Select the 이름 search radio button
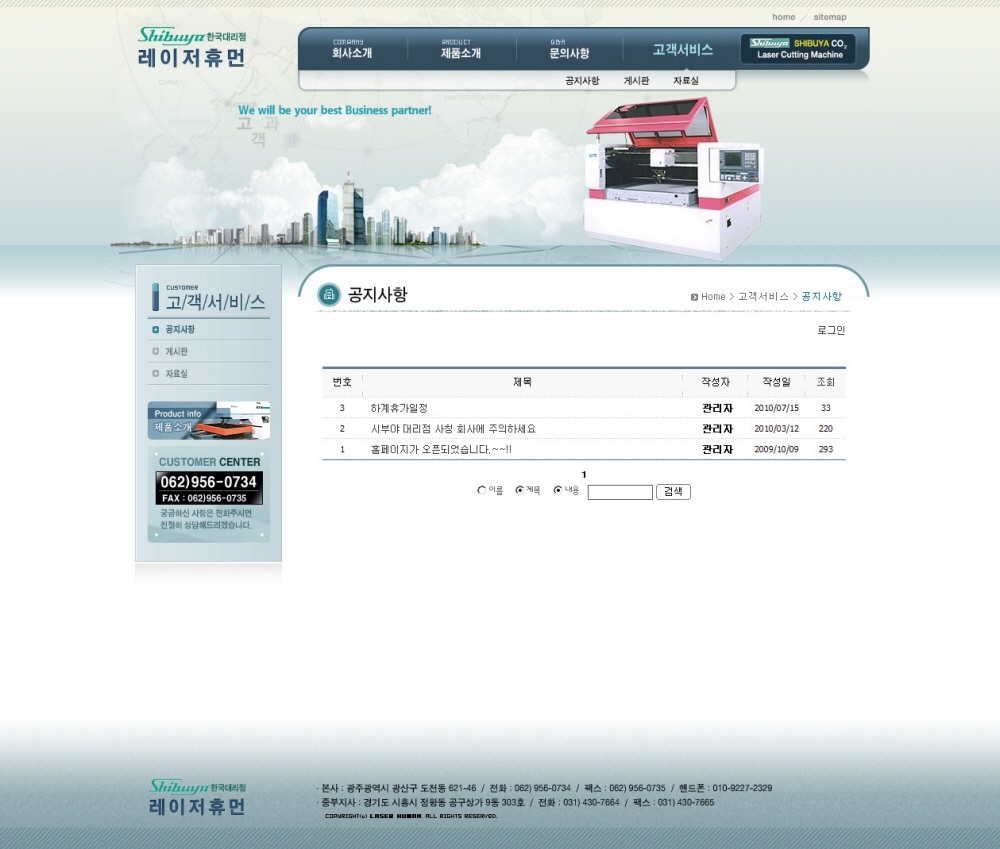 click(482, 490)
